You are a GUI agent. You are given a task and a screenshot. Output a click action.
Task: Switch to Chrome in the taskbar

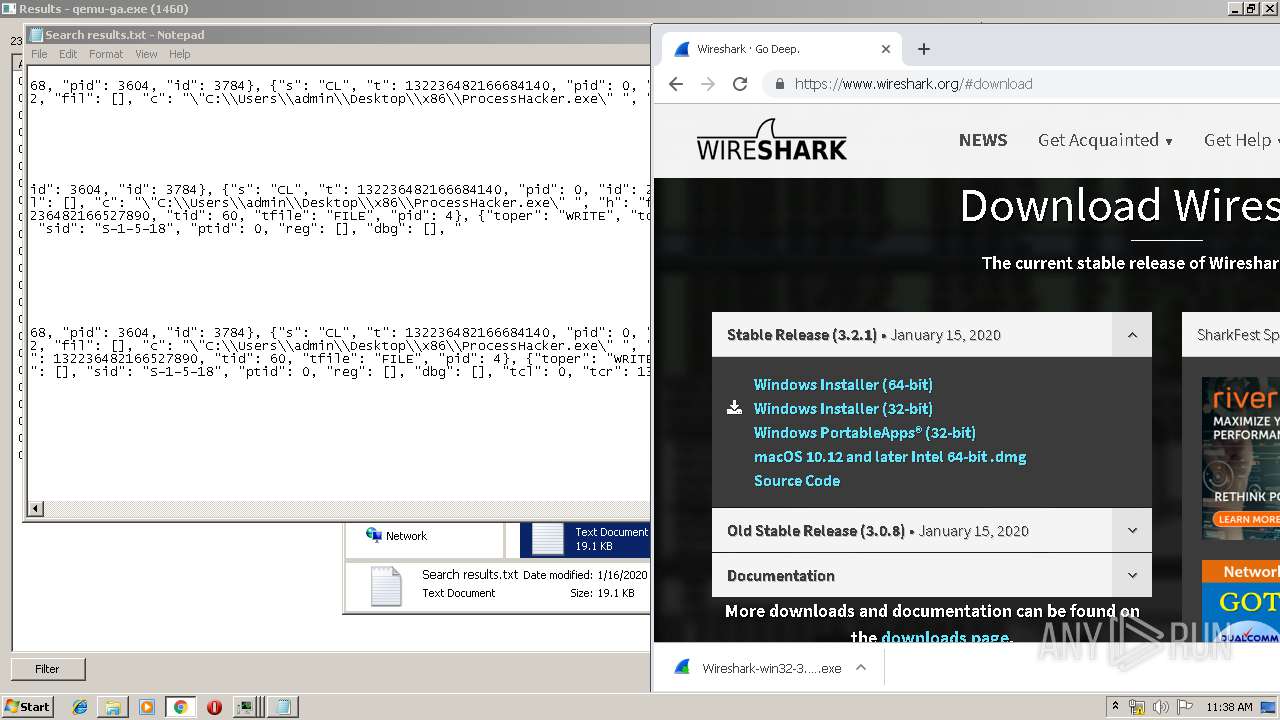(x=180, y=707)
